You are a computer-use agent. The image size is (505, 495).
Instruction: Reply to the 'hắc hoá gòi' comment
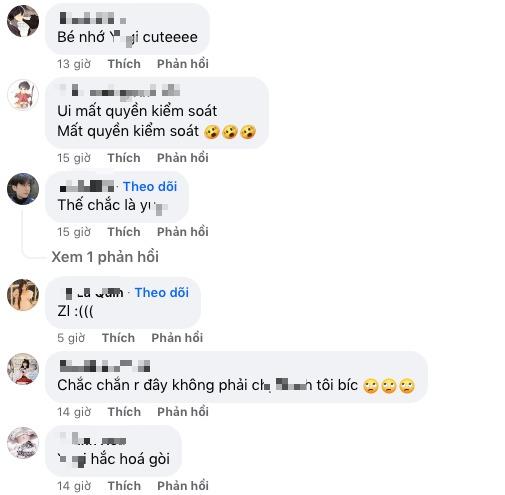pos(183,486)
